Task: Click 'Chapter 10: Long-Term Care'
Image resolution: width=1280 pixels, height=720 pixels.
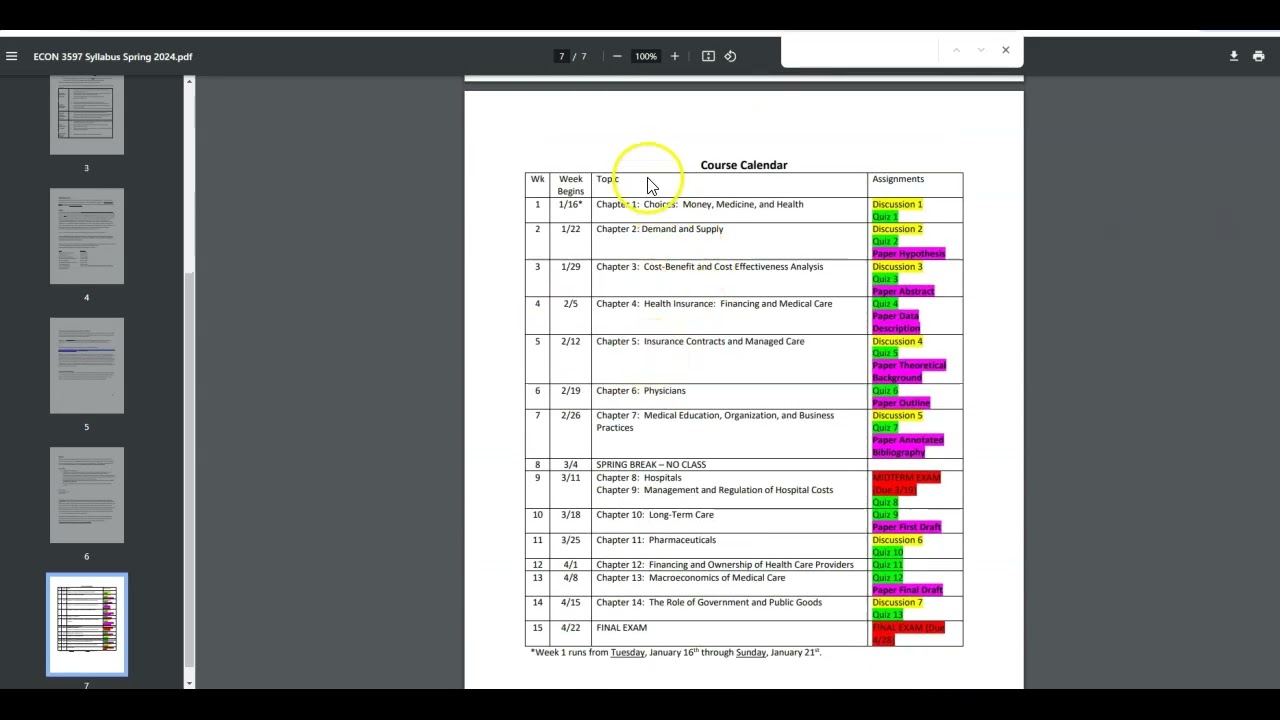Action: point(655,515)
